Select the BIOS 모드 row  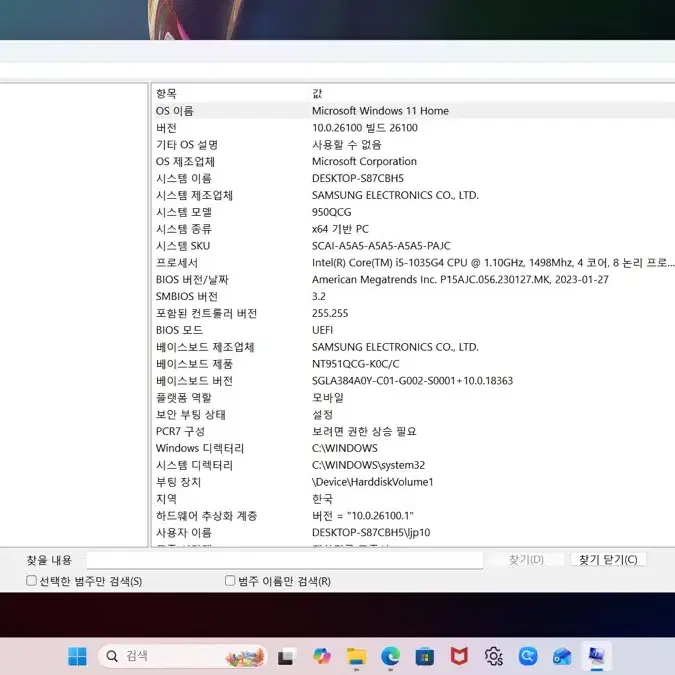pyautogui.click(x=413, y=330)
